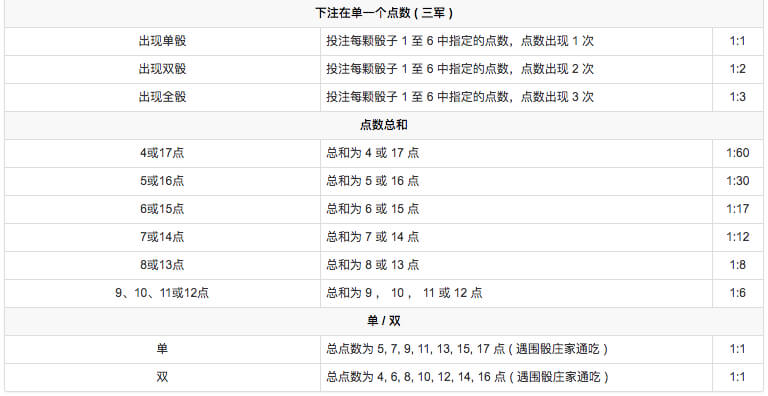Select the 5或16点 bet cell
Image resolution: width=768 pixels, height=396 pixels.
pyautogui.click(x=162, y=181)
